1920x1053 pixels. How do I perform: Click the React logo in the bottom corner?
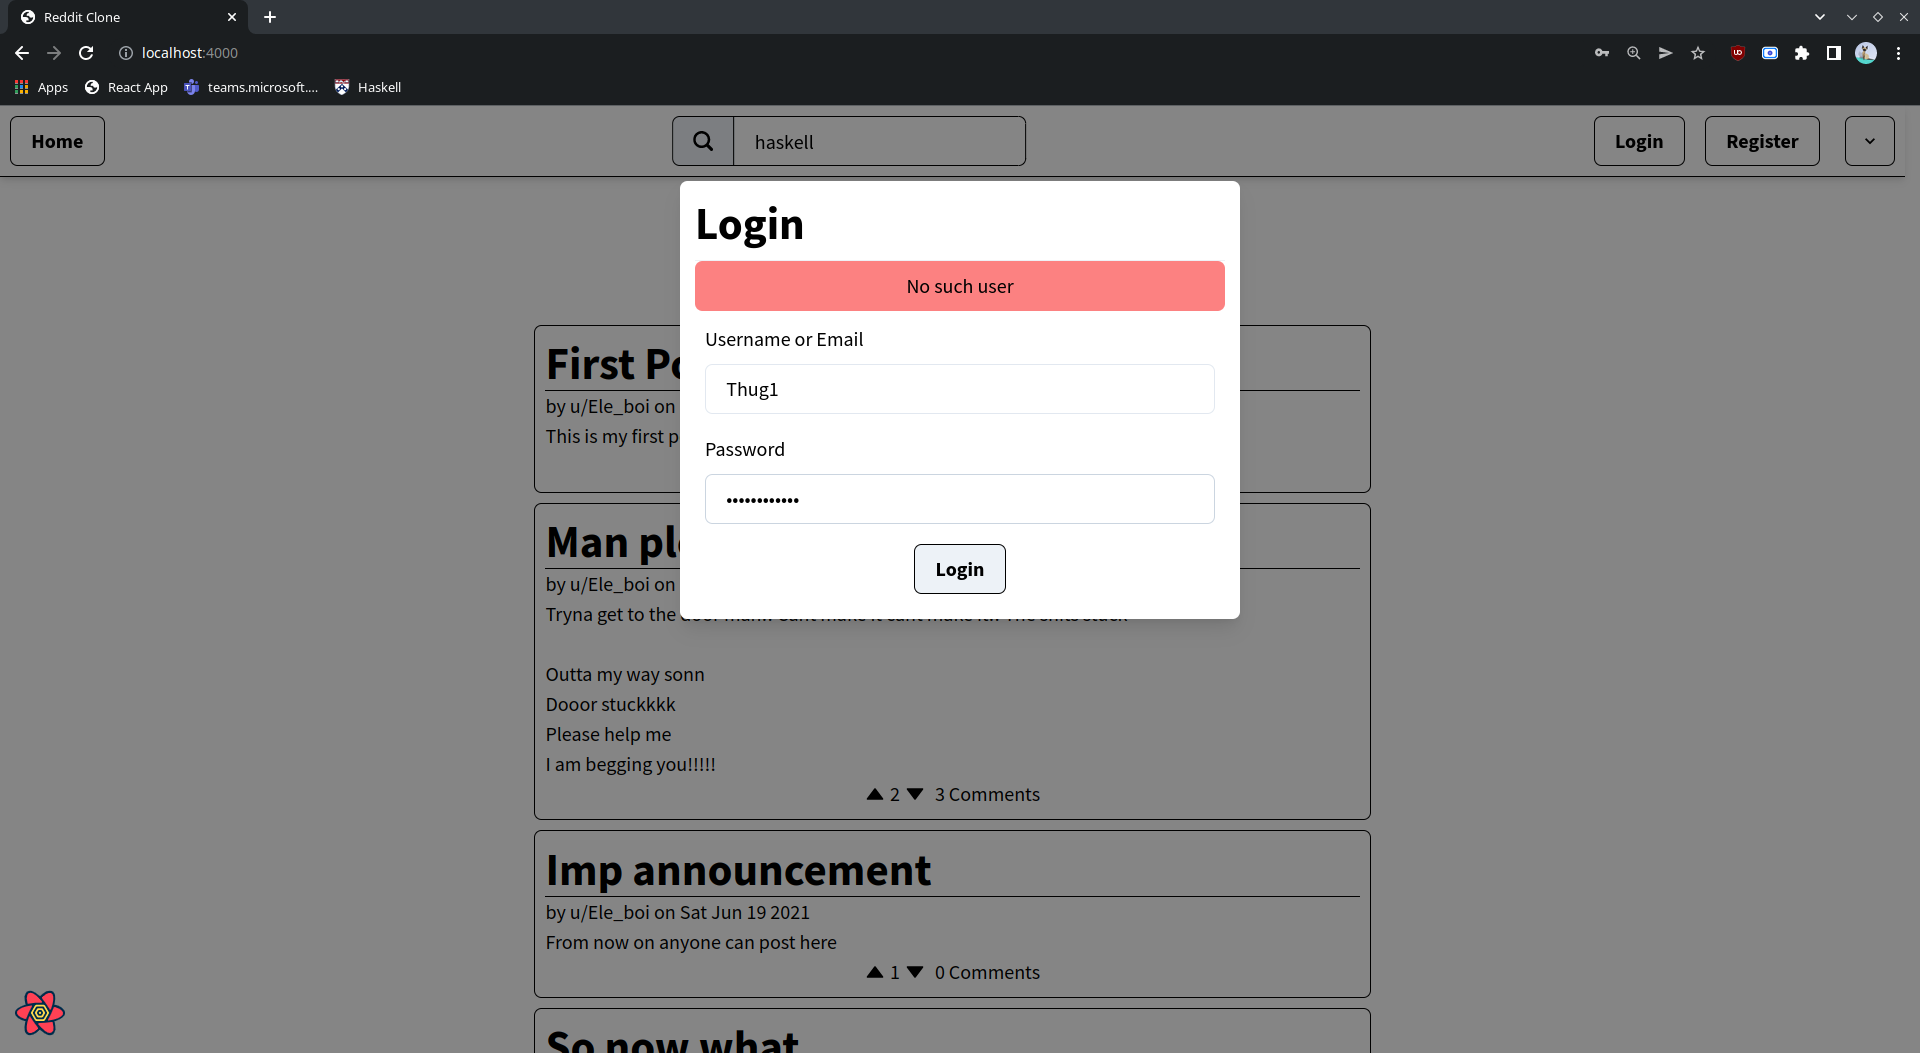pyautogui.click(x=39, y=1012)
